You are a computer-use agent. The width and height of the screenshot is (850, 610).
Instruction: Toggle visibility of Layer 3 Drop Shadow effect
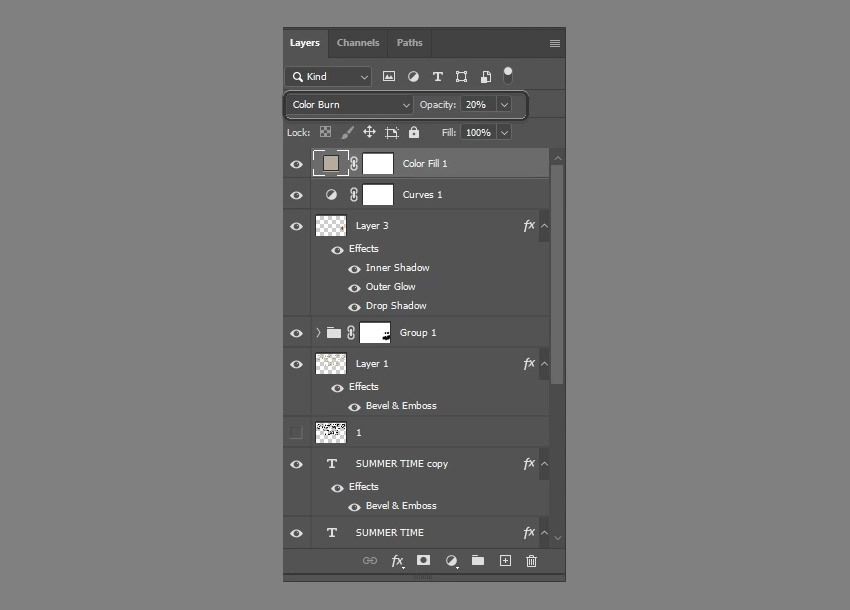[354, 307]
